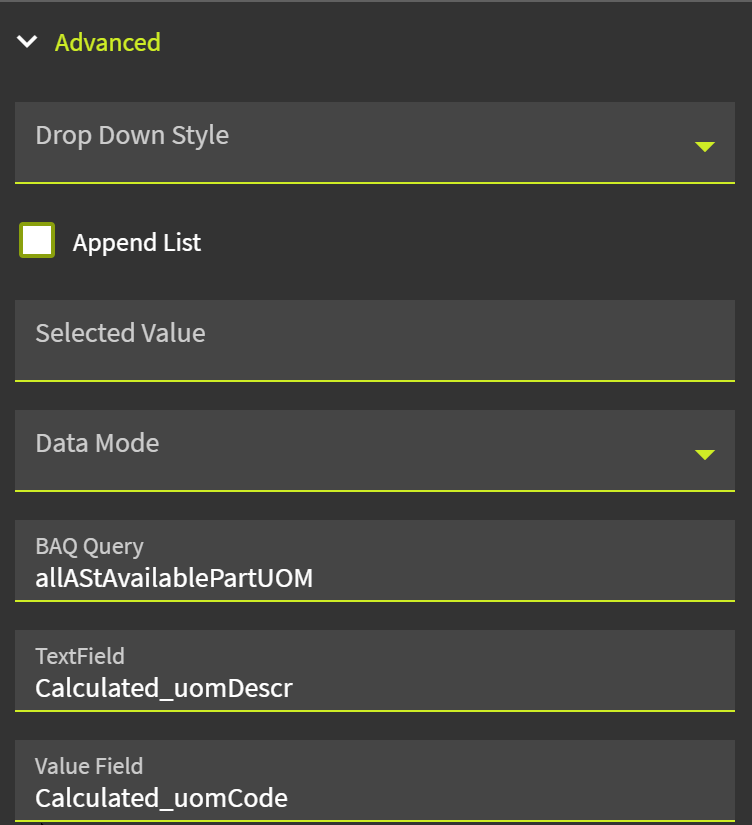Click the Advanced section heading

tap(107, 42)
